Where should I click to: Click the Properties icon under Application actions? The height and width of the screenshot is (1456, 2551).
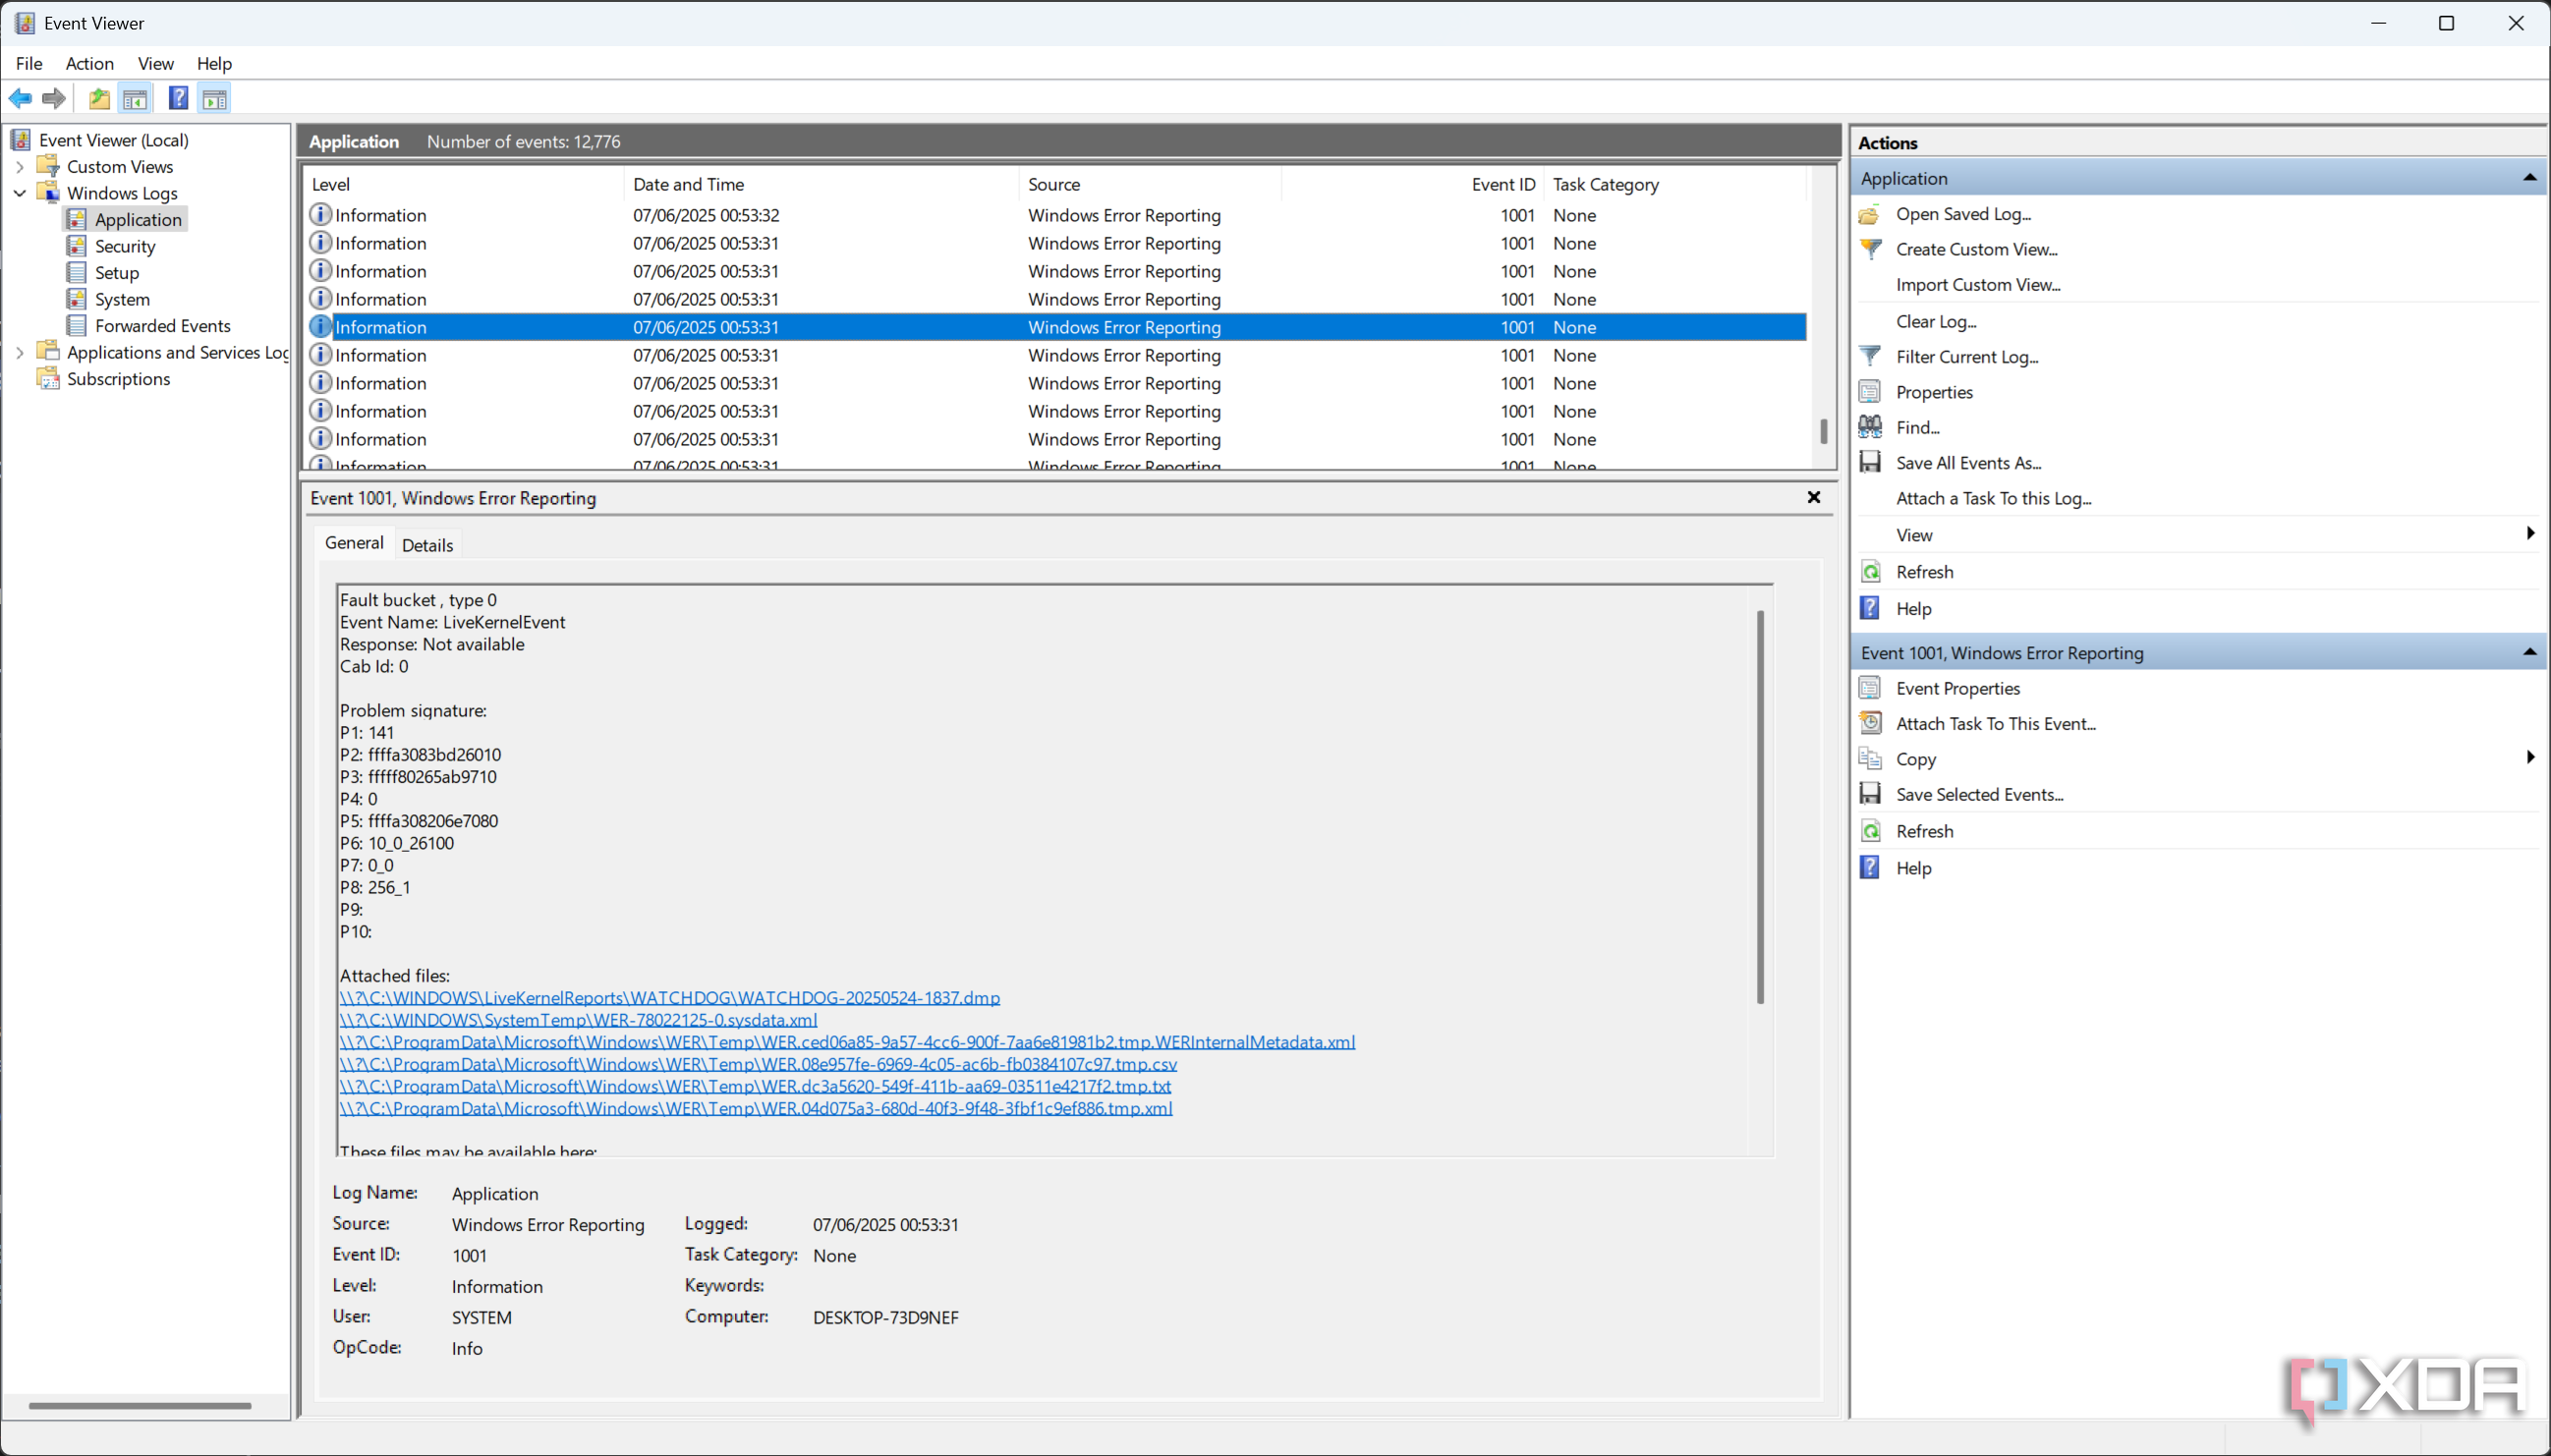pos(1869,392)
